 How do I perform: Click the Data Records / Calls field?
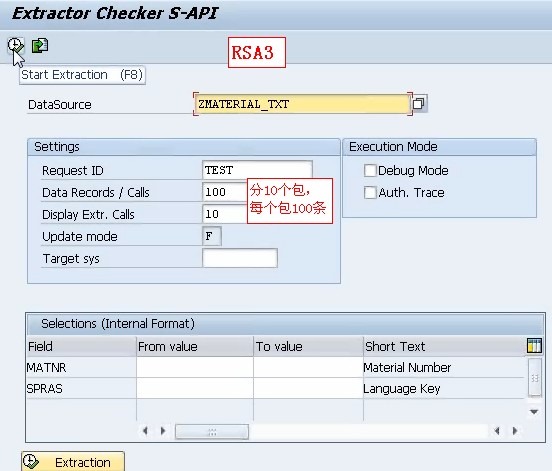pos(225,192)
